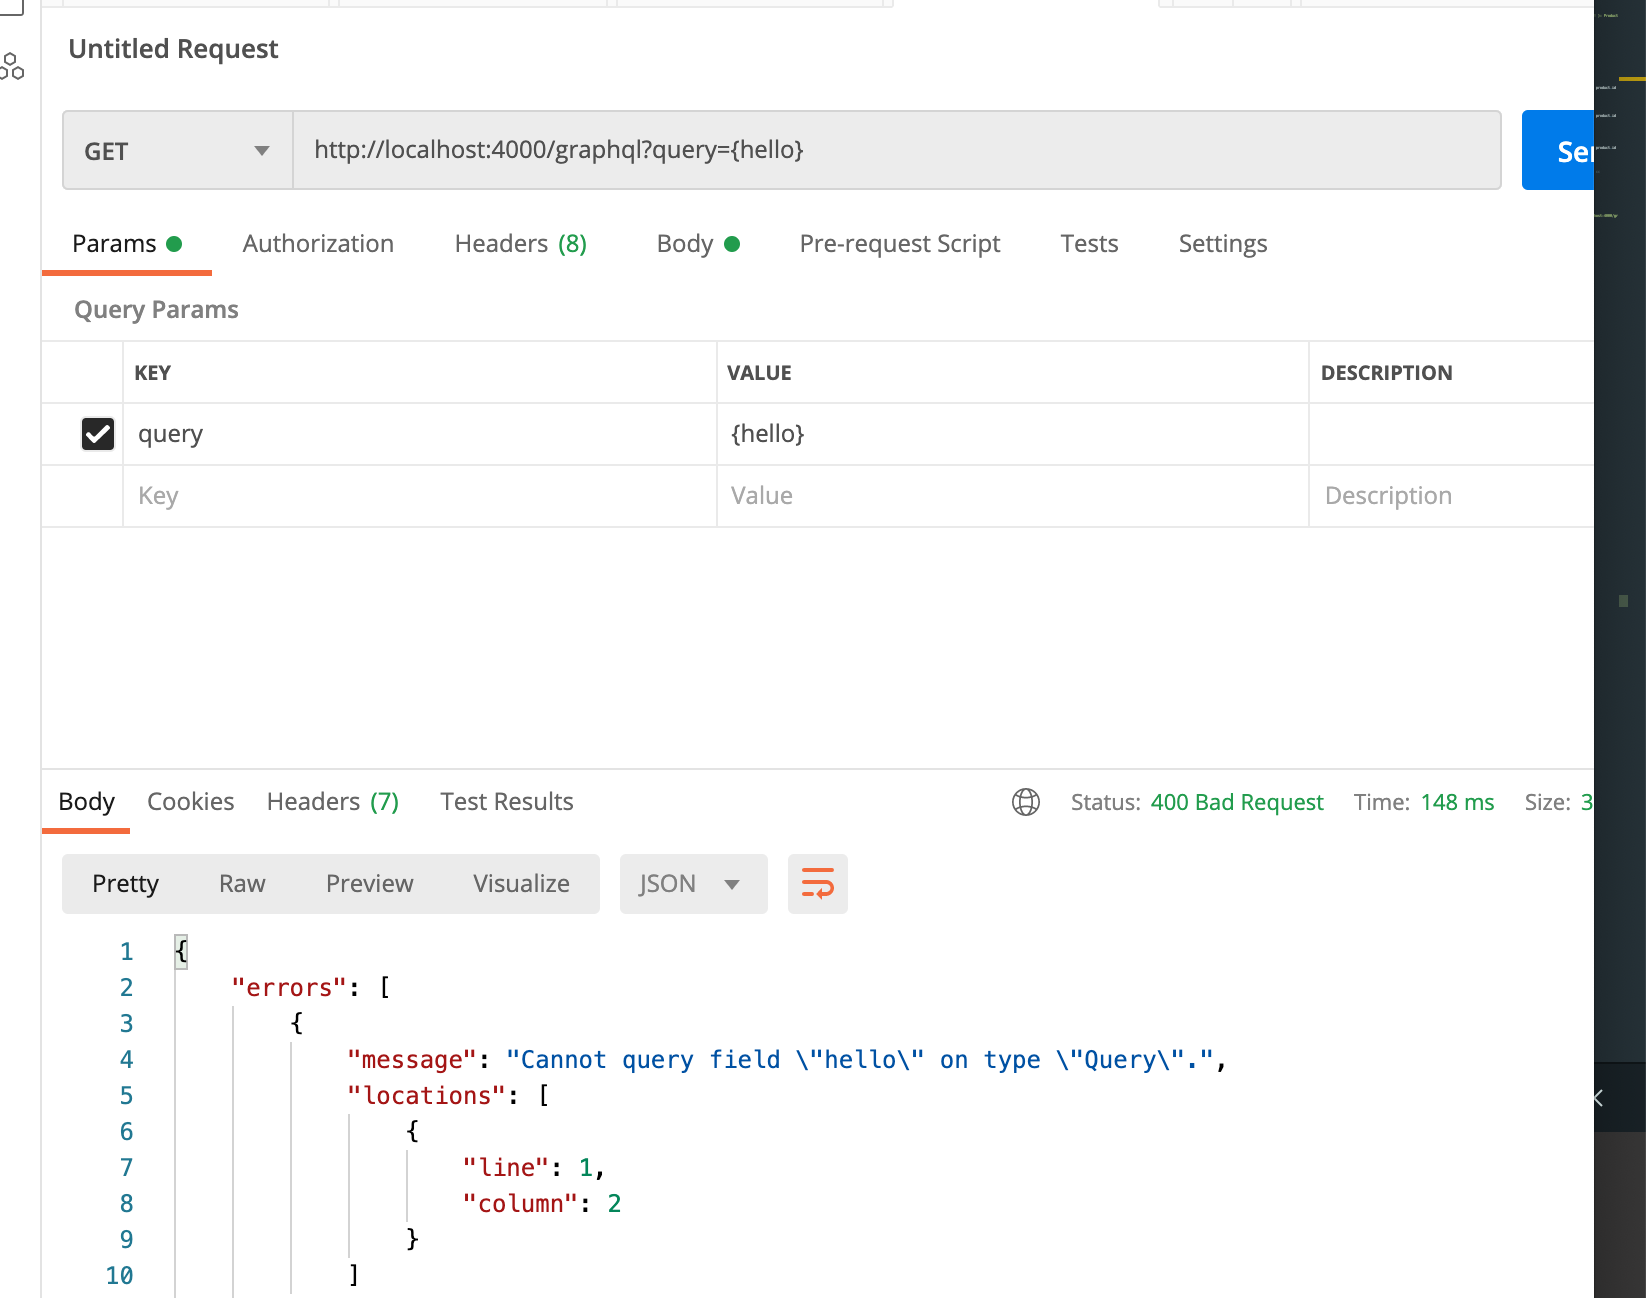Click the KEY column header

pos(153,373)
